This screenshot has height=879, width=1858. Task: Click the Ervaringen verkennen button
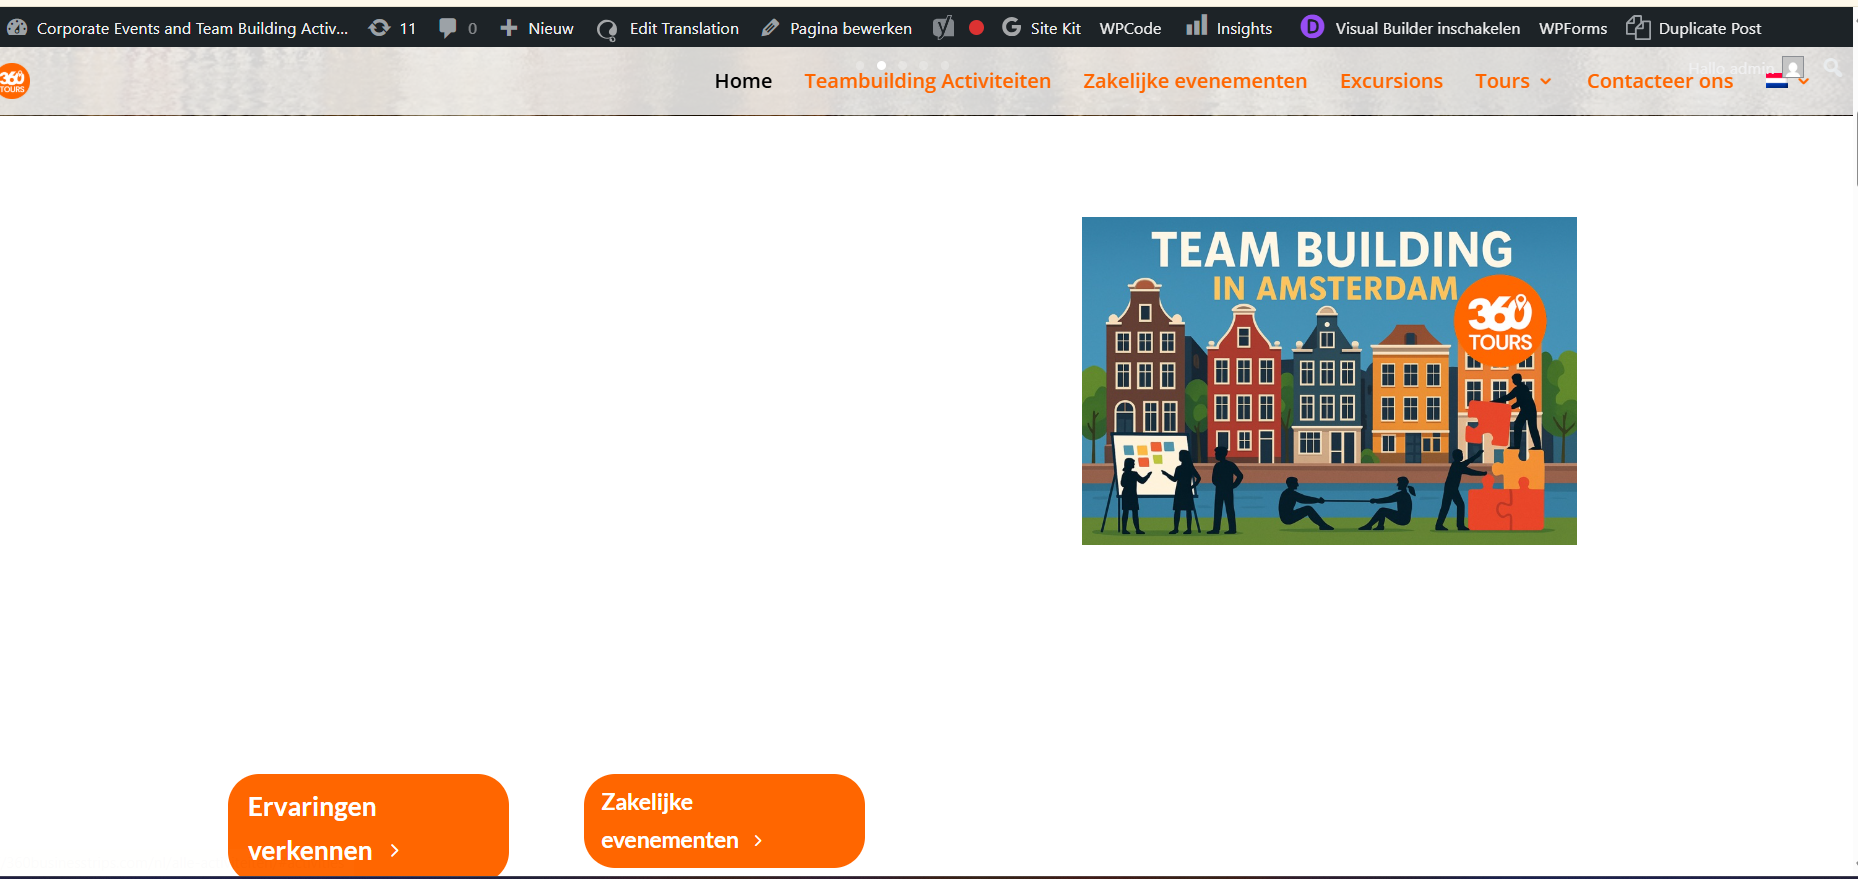tap(368, 826)
